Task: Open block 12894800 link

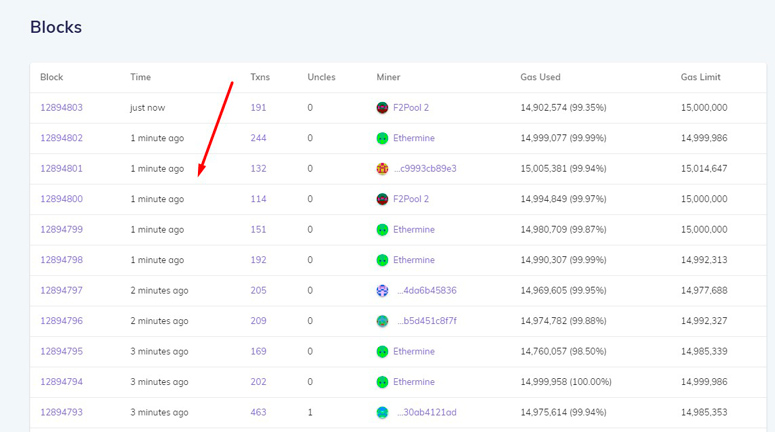Action: point(61,199)
